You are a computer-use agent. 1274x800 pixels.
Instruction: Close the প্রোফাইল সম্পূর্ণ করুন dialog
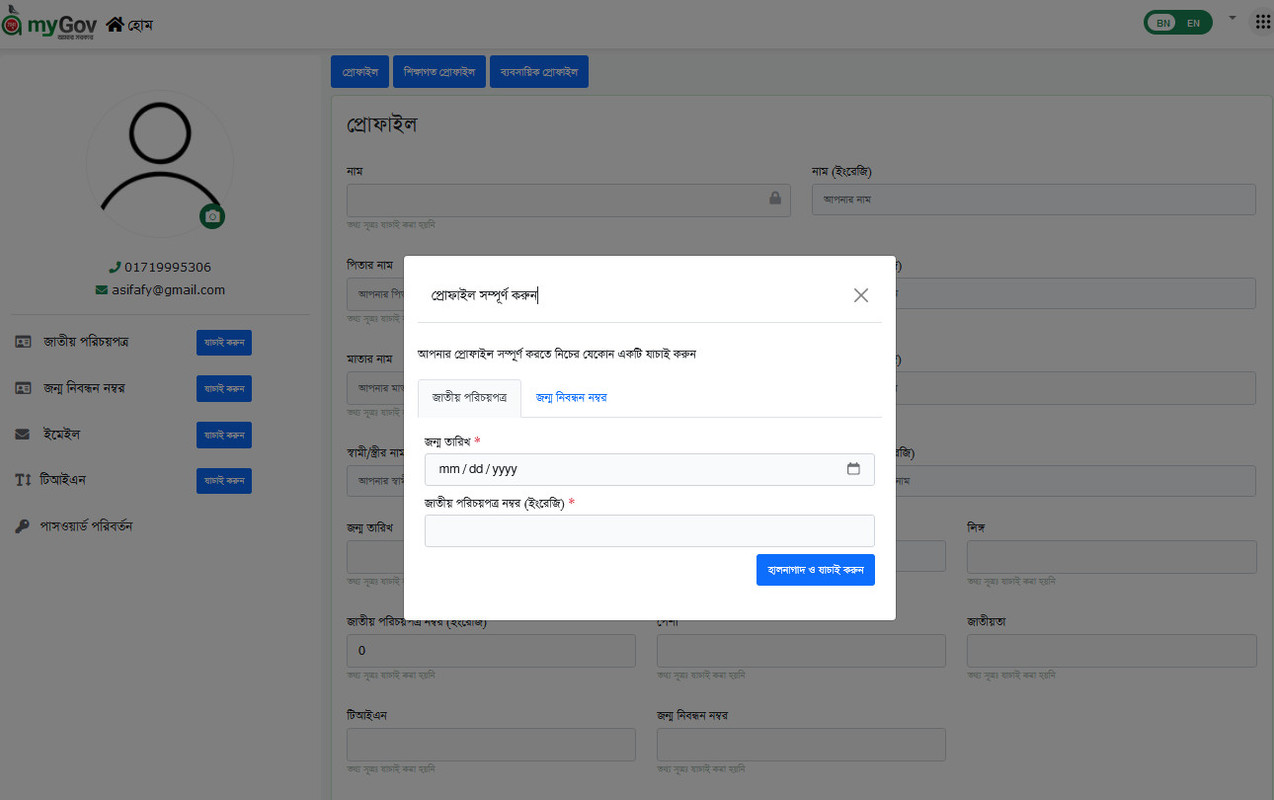tap(861, 295)
